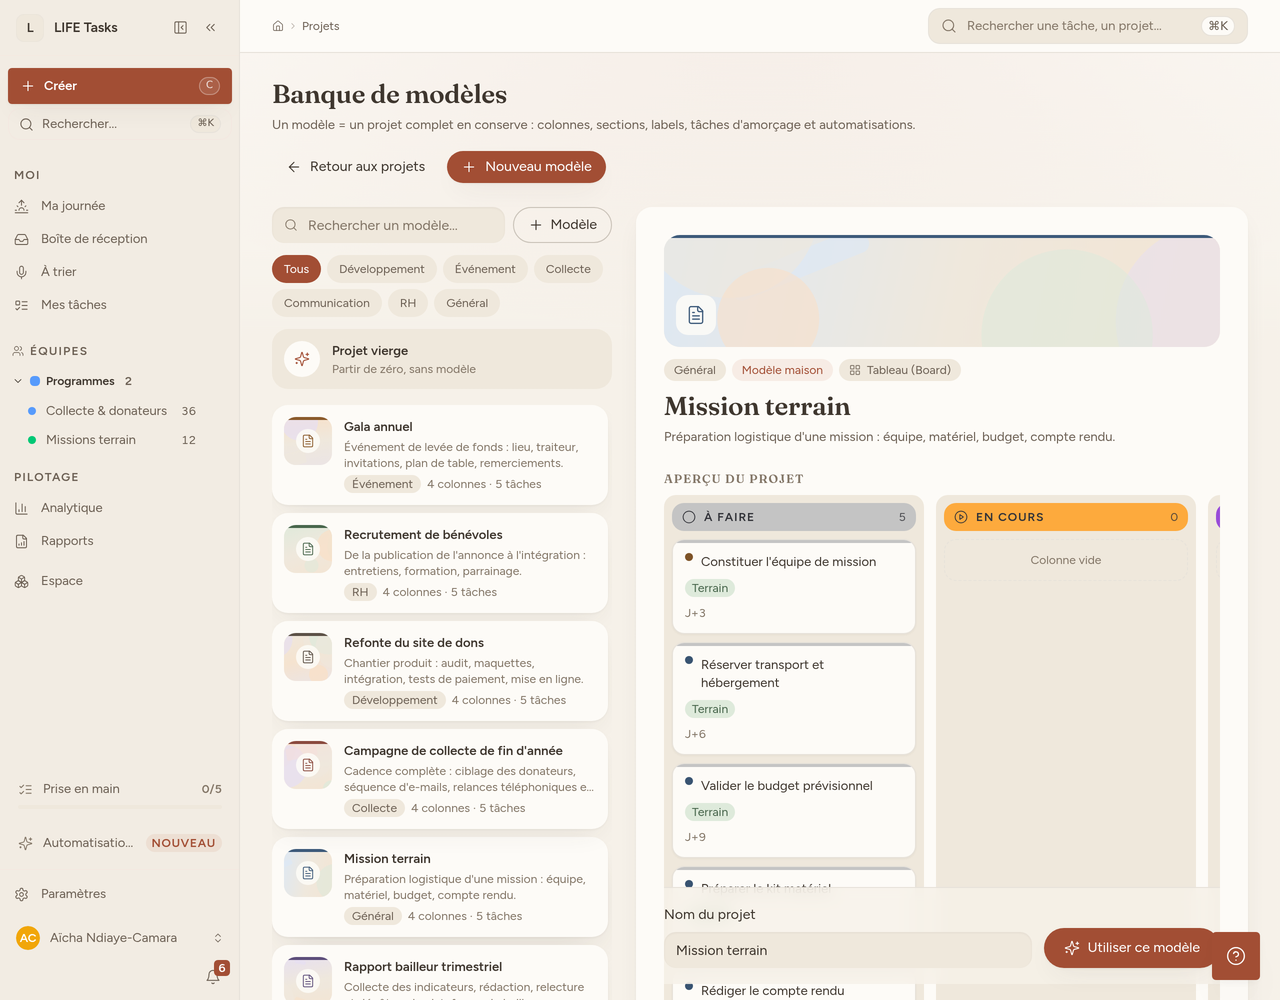
Task: Open Collecte & donateurs project
Action: (x=120, y=411)
